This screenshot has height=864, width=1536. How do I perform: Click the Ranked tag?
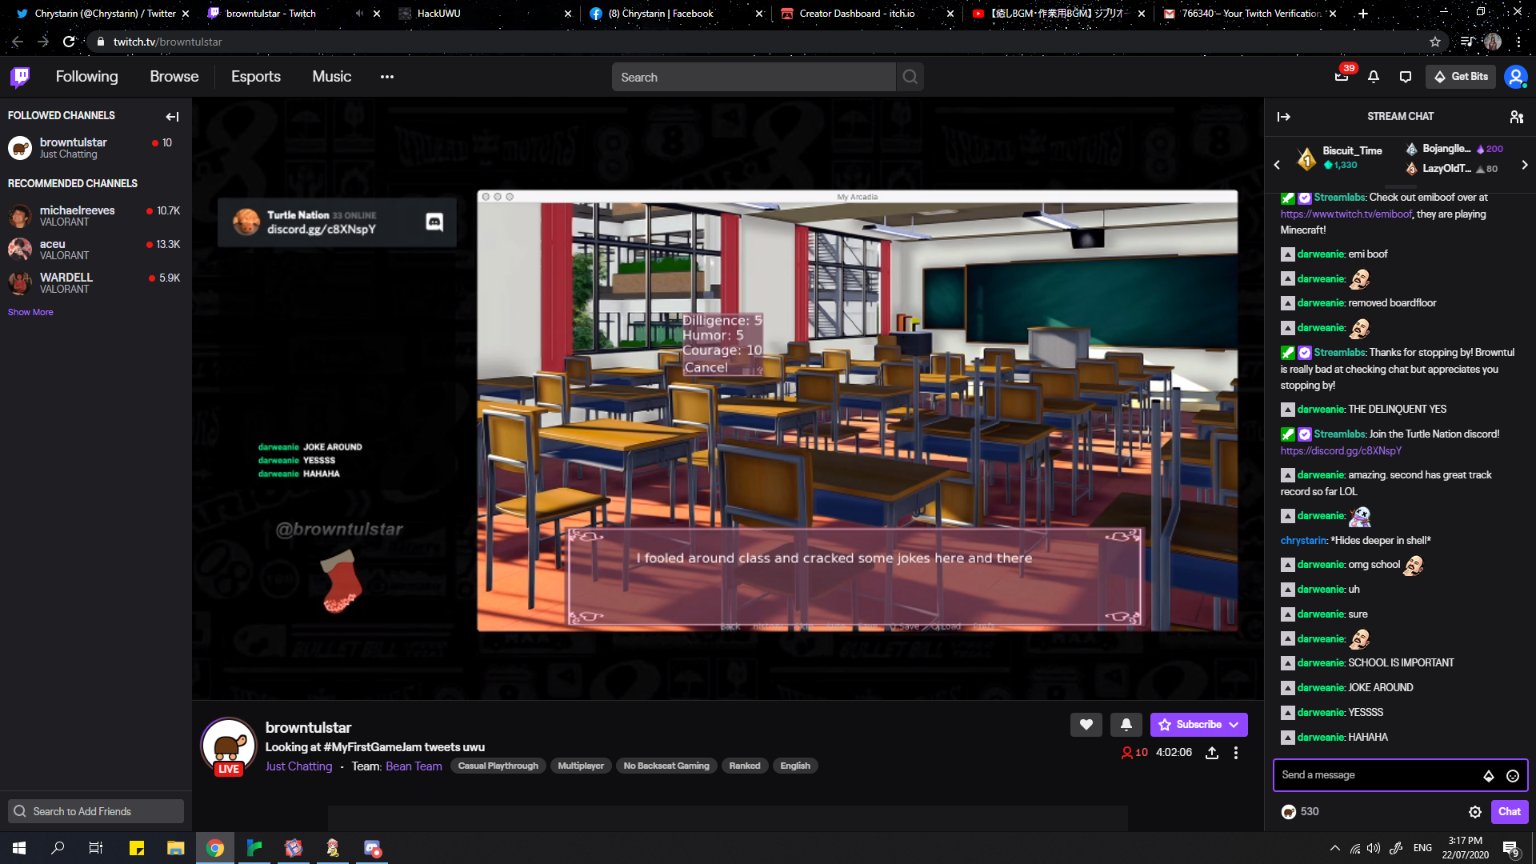pos(744,766)
